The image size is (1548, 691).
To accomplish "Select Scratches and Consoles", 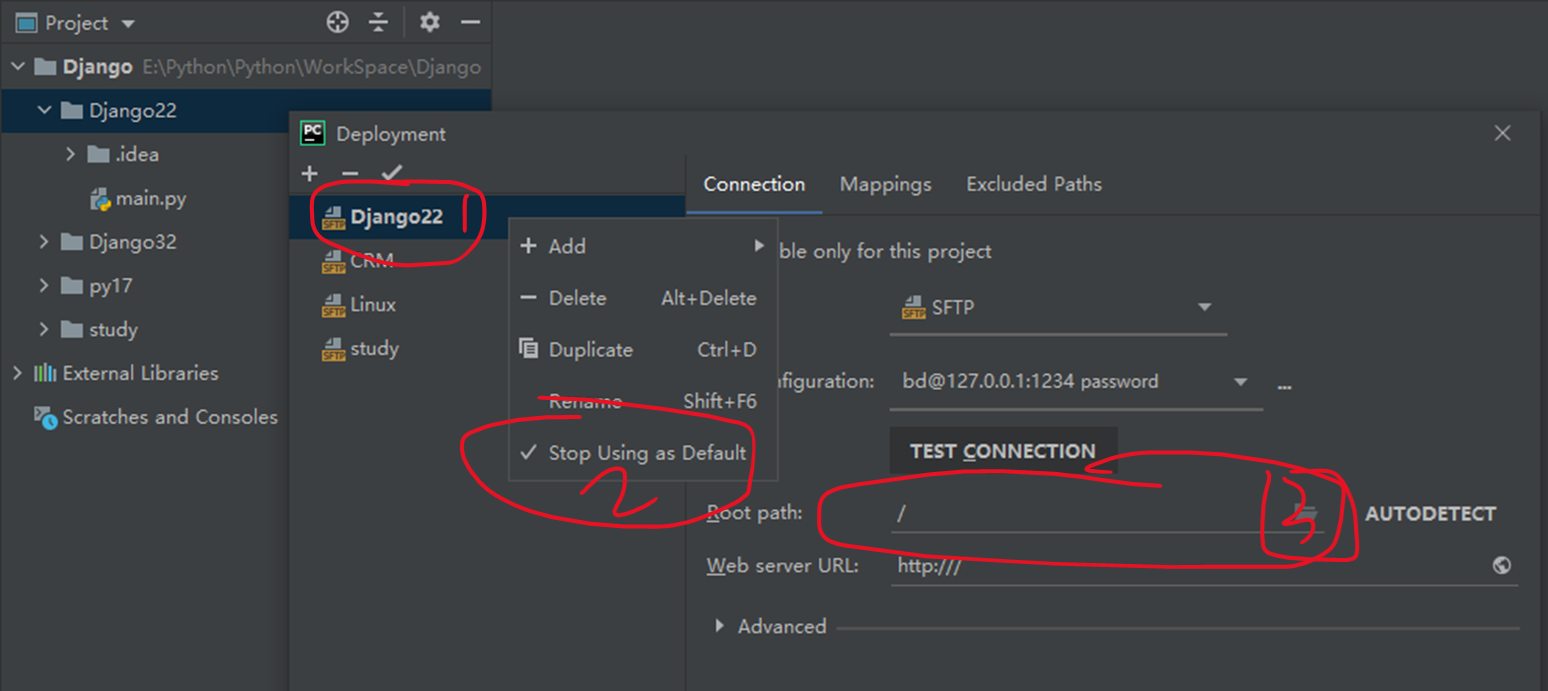I will 170,417.
